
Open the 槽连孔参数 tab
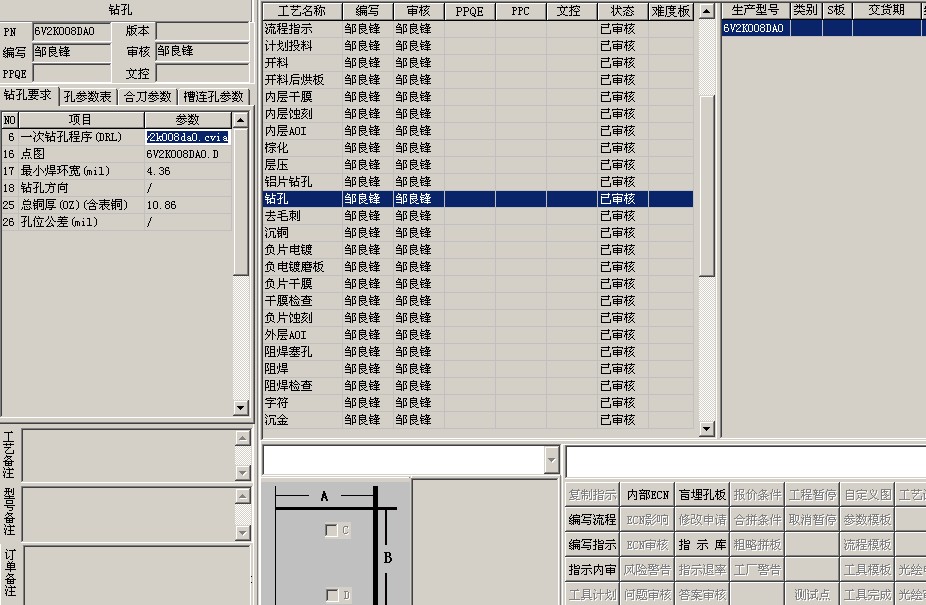tap(213, 96)
